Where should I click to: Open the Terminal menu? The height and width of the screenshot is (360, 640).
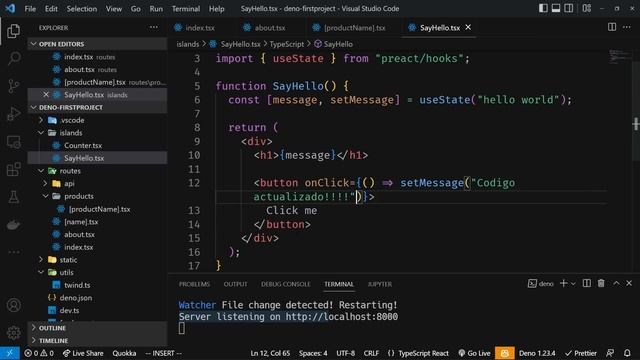coord(186,9)
